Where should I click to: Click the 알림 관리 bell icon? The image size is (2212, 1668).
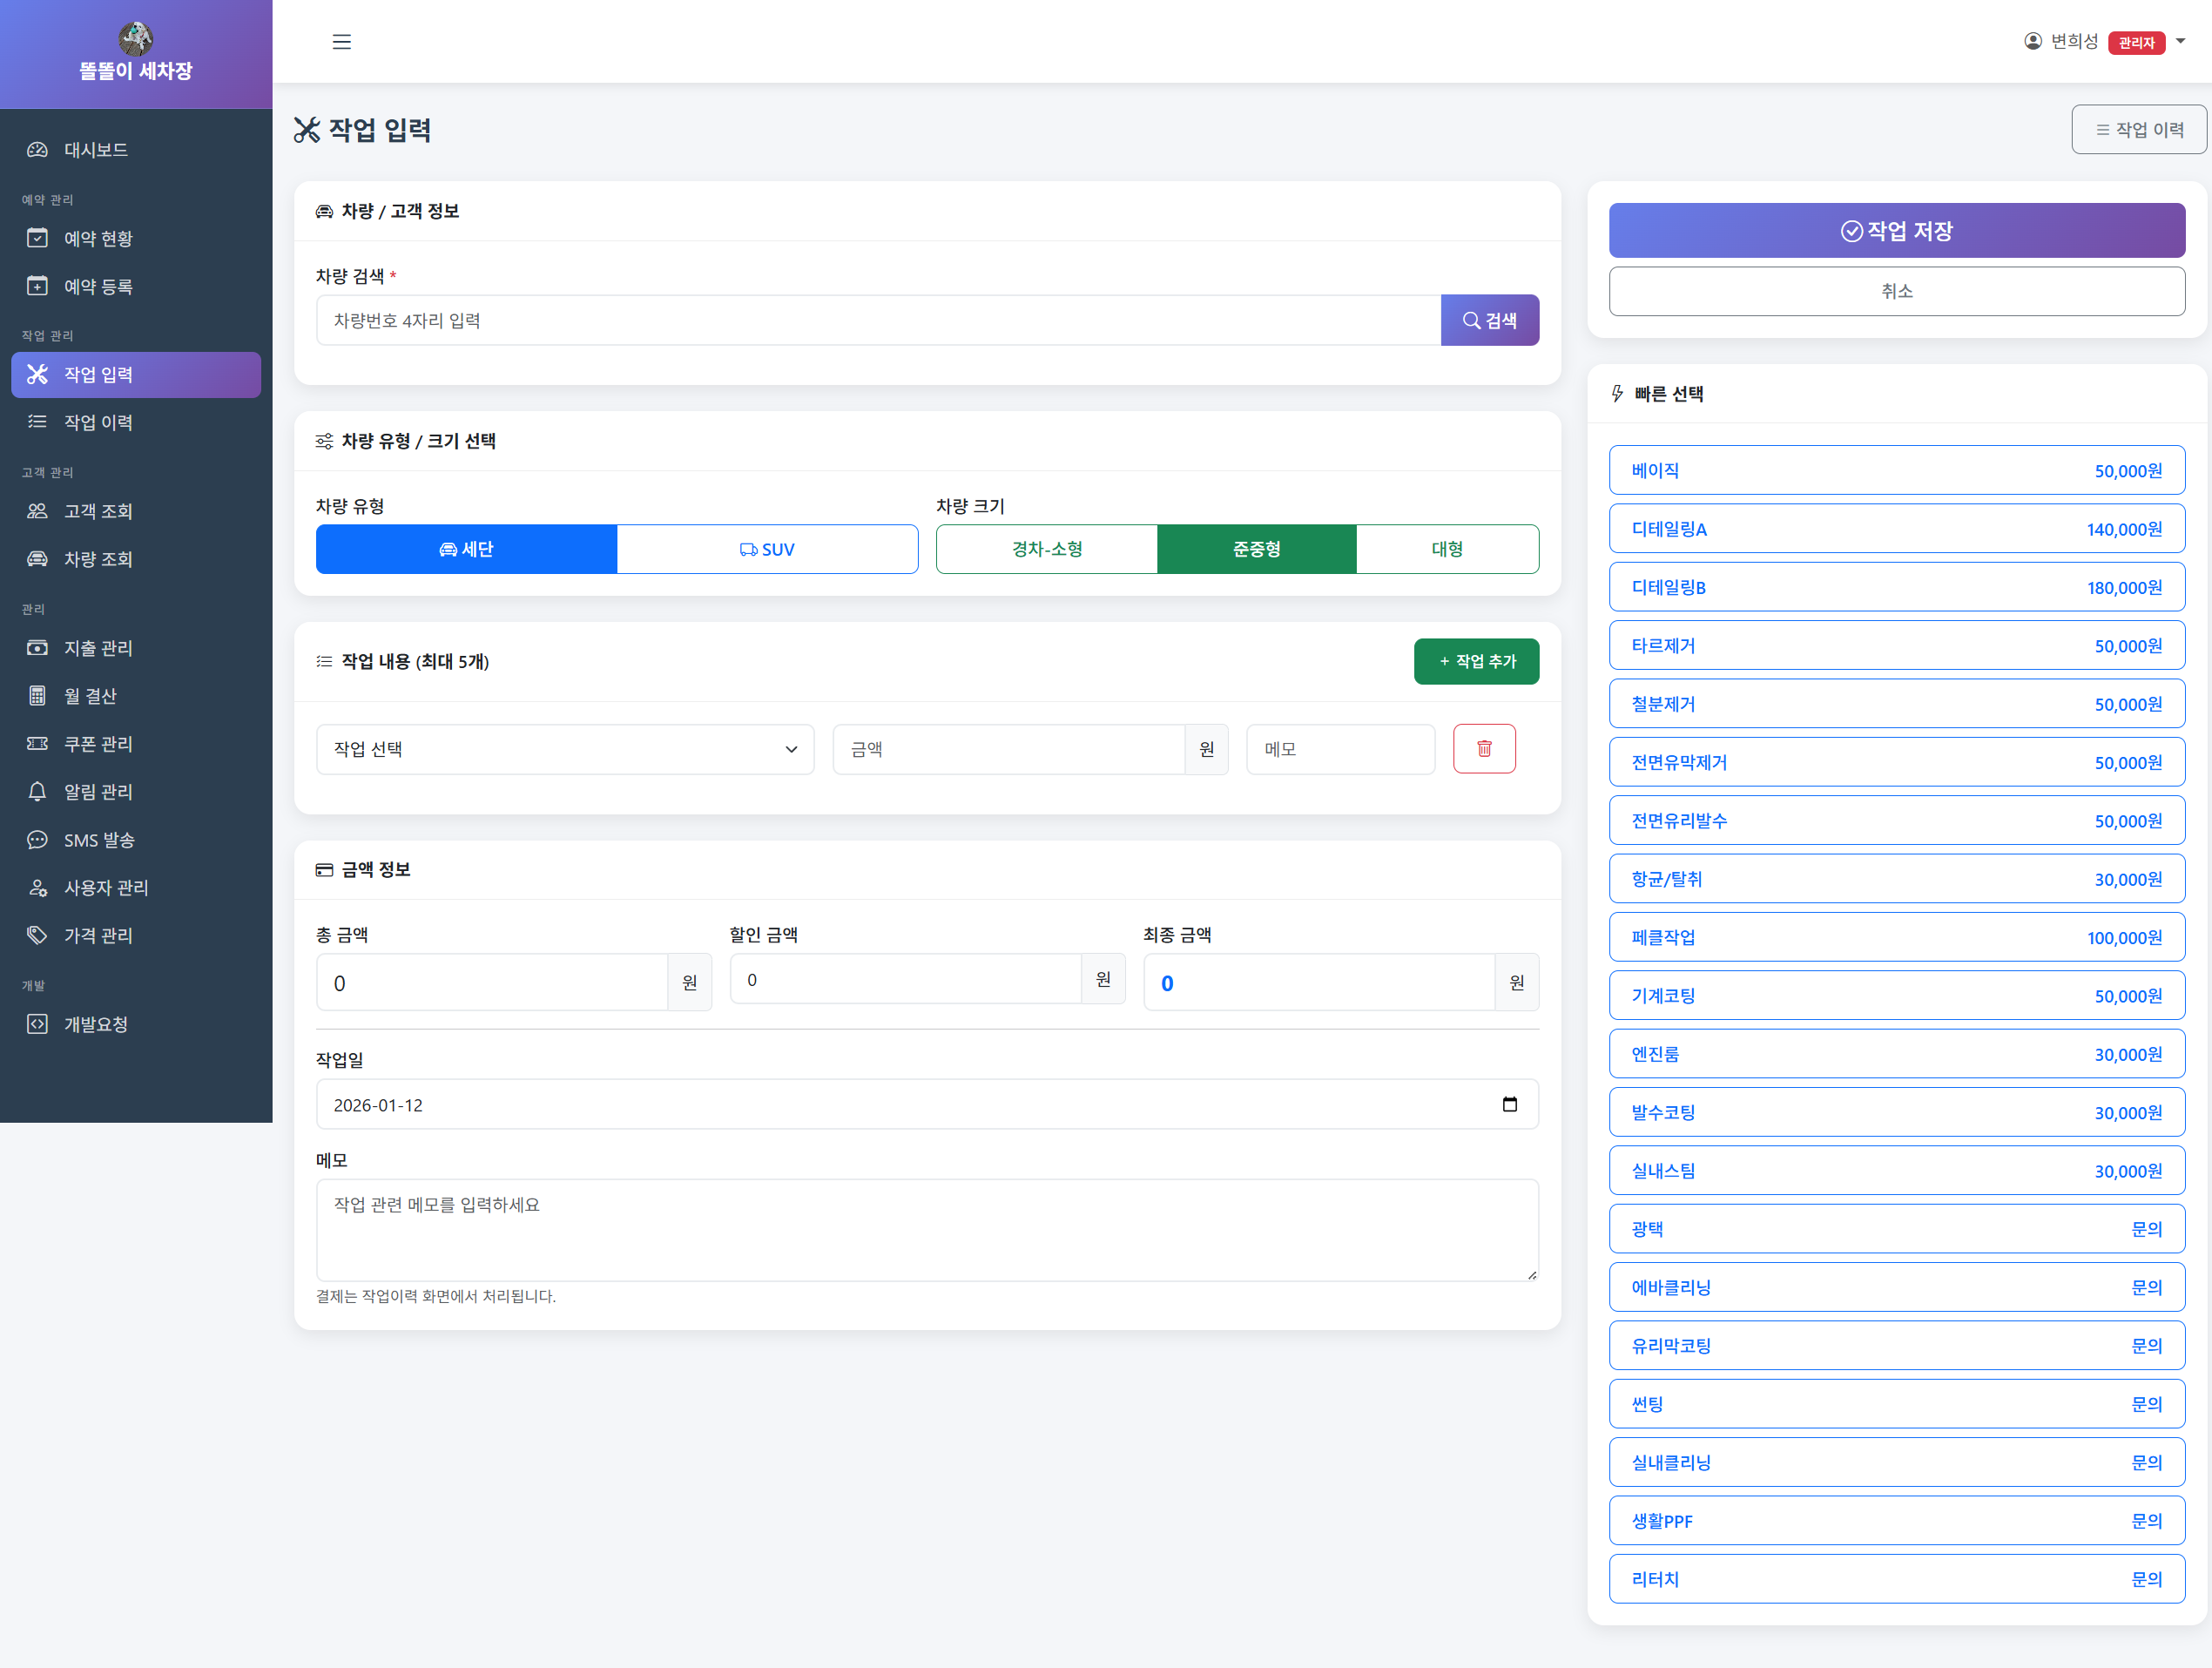click(x=37, y=792)
